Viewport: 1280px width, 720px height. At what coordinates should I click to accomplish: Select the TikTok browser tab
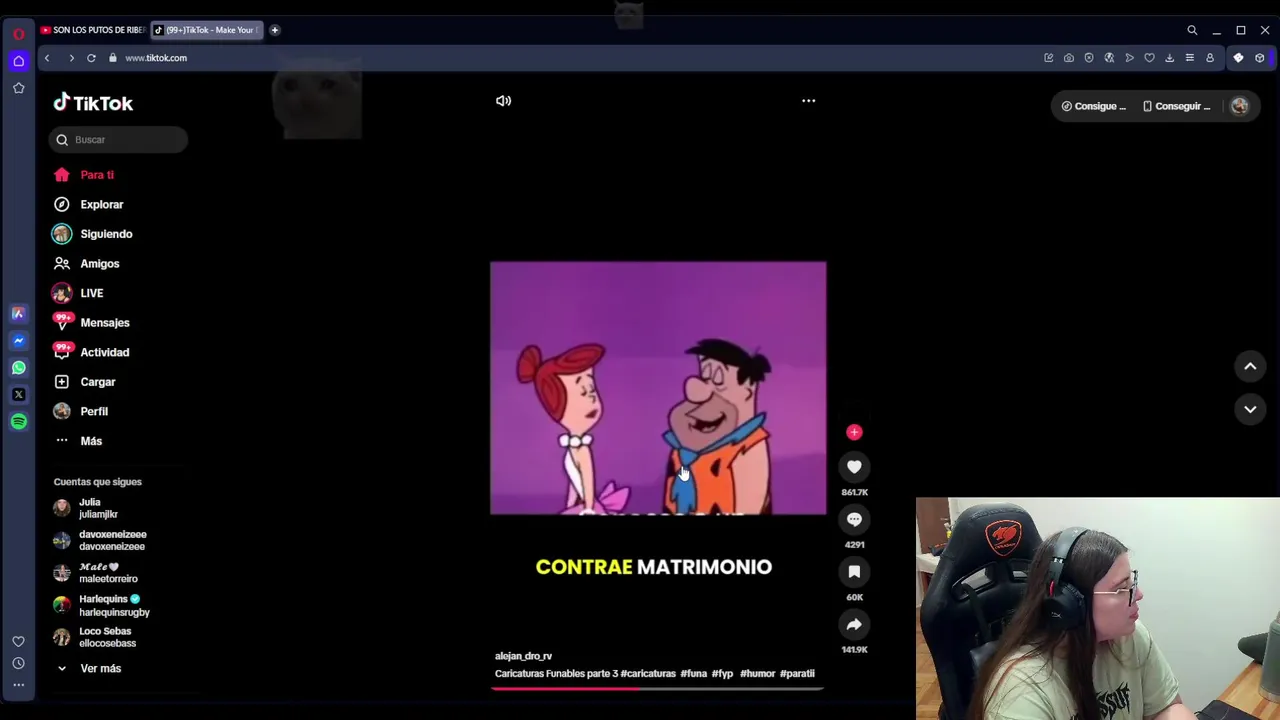(207, 30)
